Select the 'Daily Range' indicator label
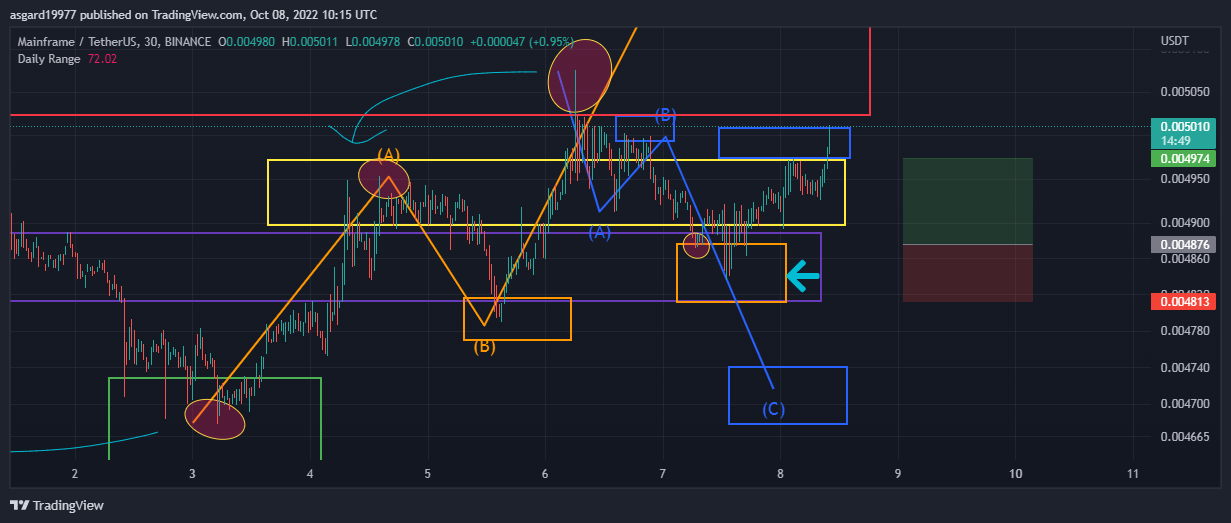Screen dimensions: 1231x523 click(x=51, y=59)
